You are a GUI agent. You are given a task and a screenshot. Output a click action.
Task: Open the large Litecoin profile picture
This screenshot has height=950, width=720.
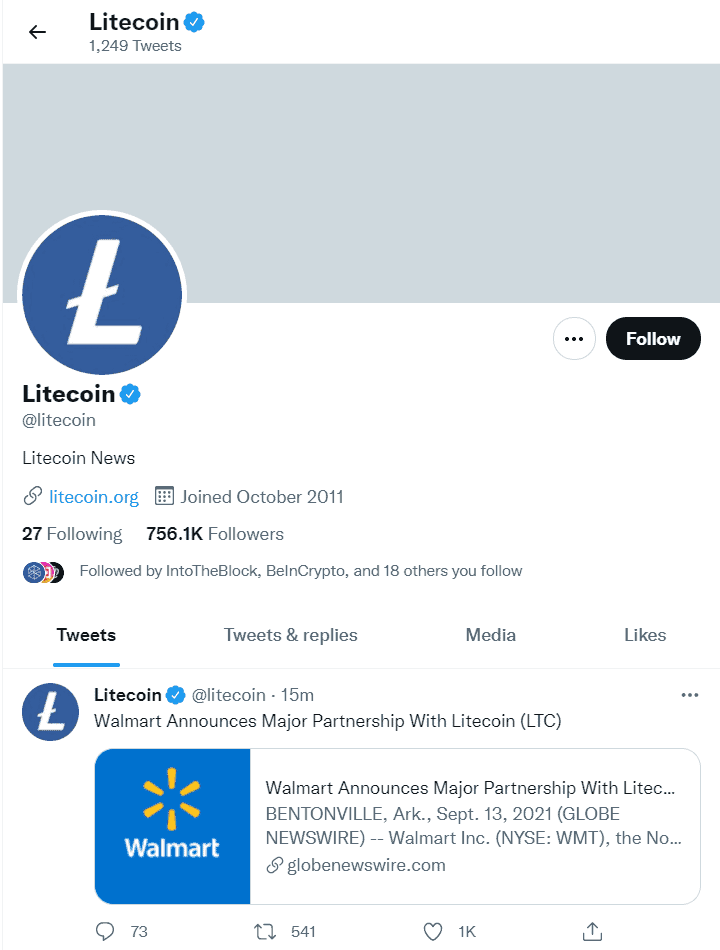point(102,294)
